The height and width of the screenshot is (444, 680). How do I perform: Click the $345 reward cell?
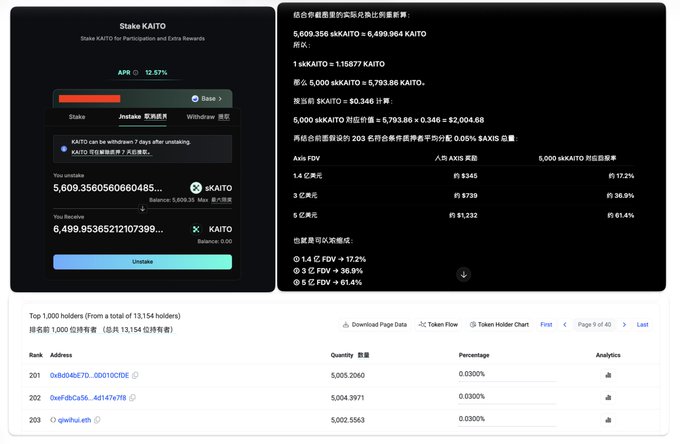click(465, 176)
